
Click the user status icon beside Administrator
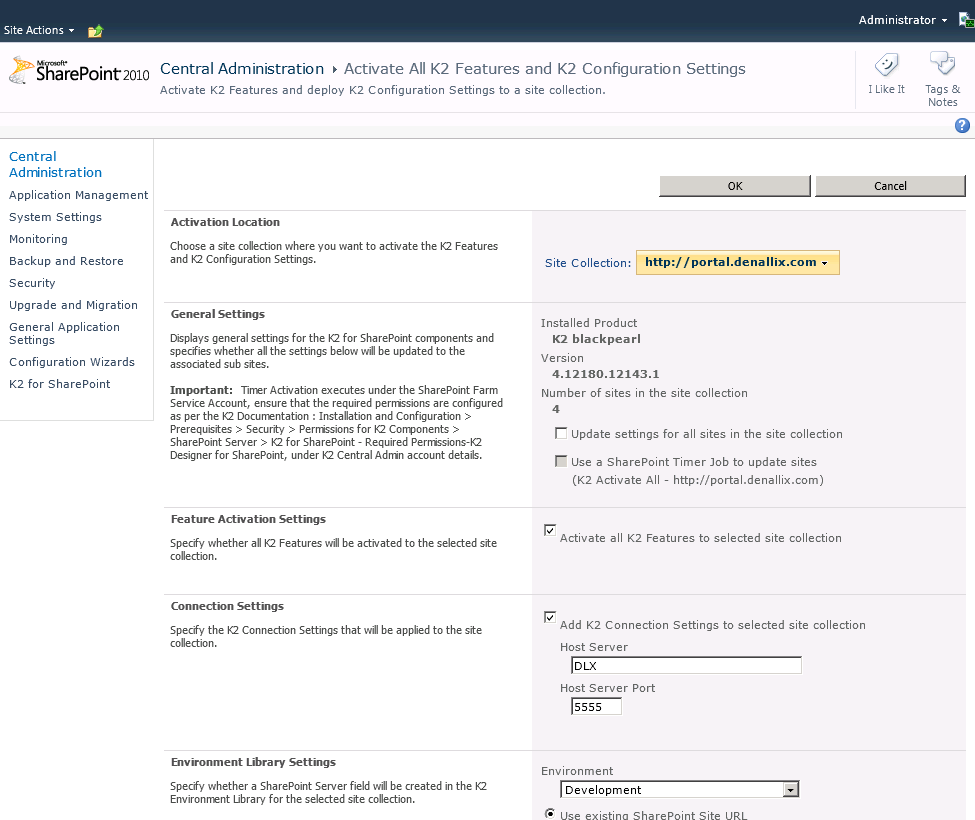pos(965,20)
